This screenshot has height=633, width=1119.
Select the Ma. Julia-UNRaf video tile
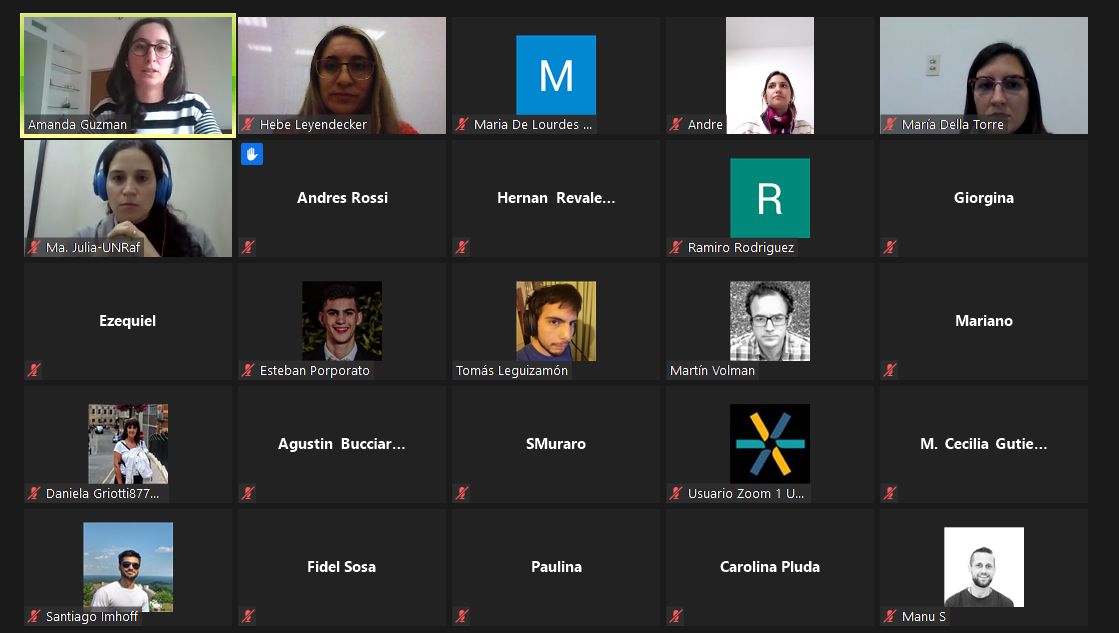[x=128, y=198]
